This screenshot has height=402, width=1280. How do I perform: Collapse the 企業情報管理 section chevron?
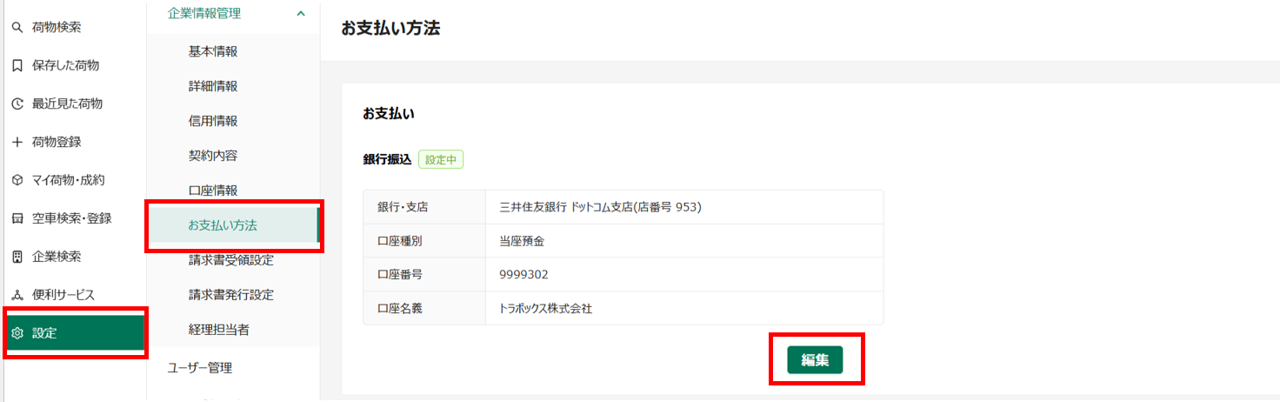click(301, 13)
